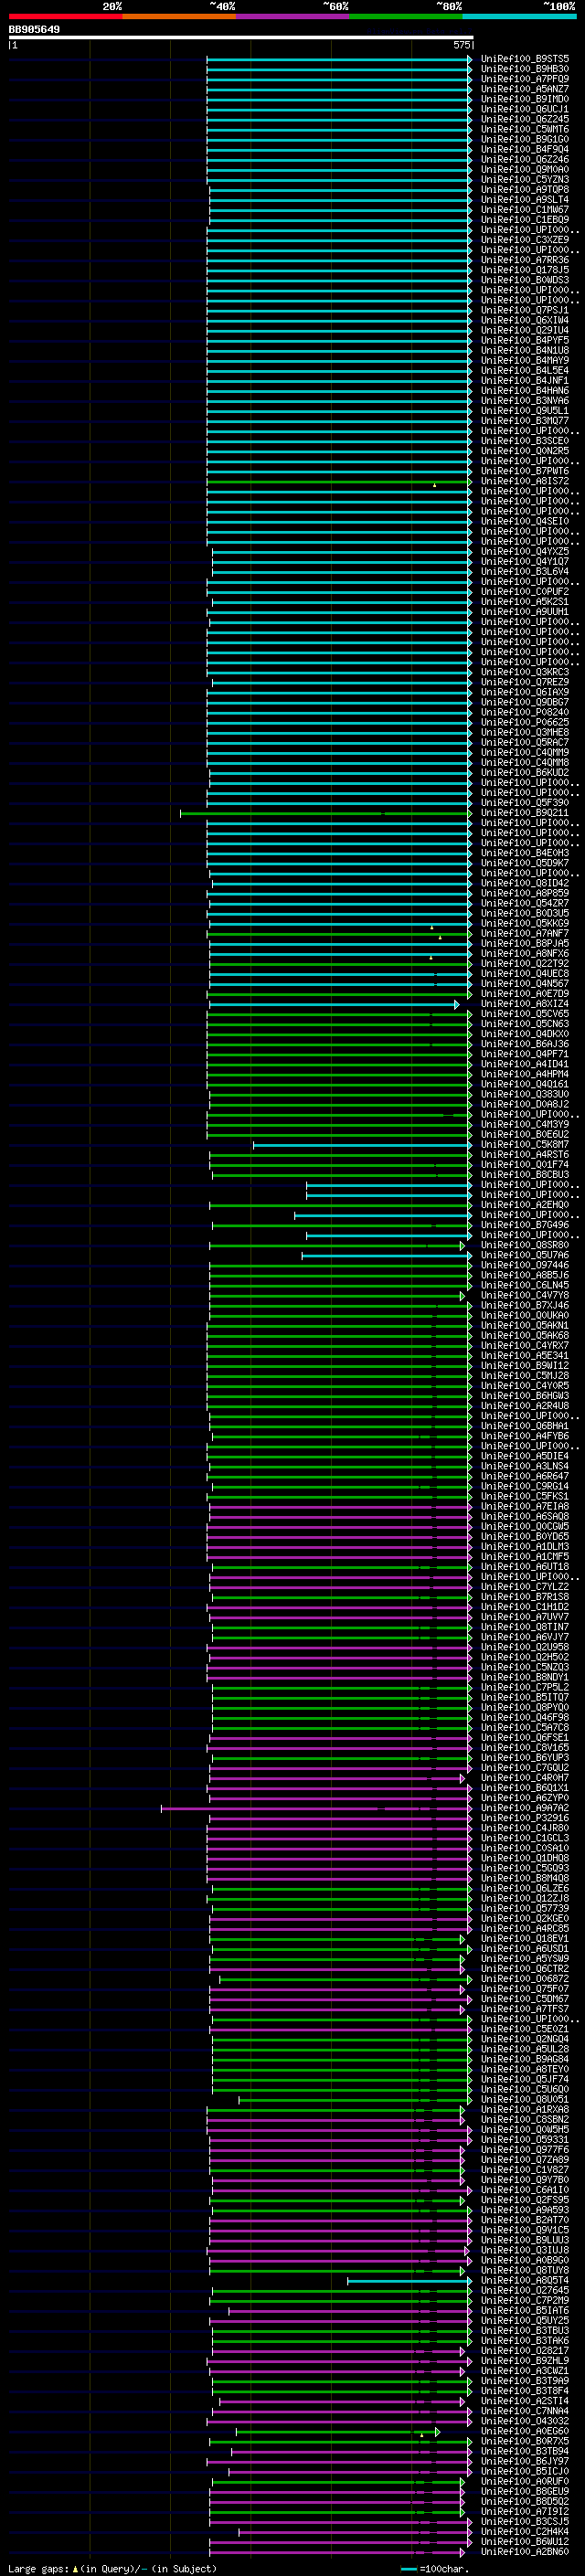Open hit UniRef100_A7PFQ9
The height and width of the screenshot is (2576, 585).
coord(525,79)
